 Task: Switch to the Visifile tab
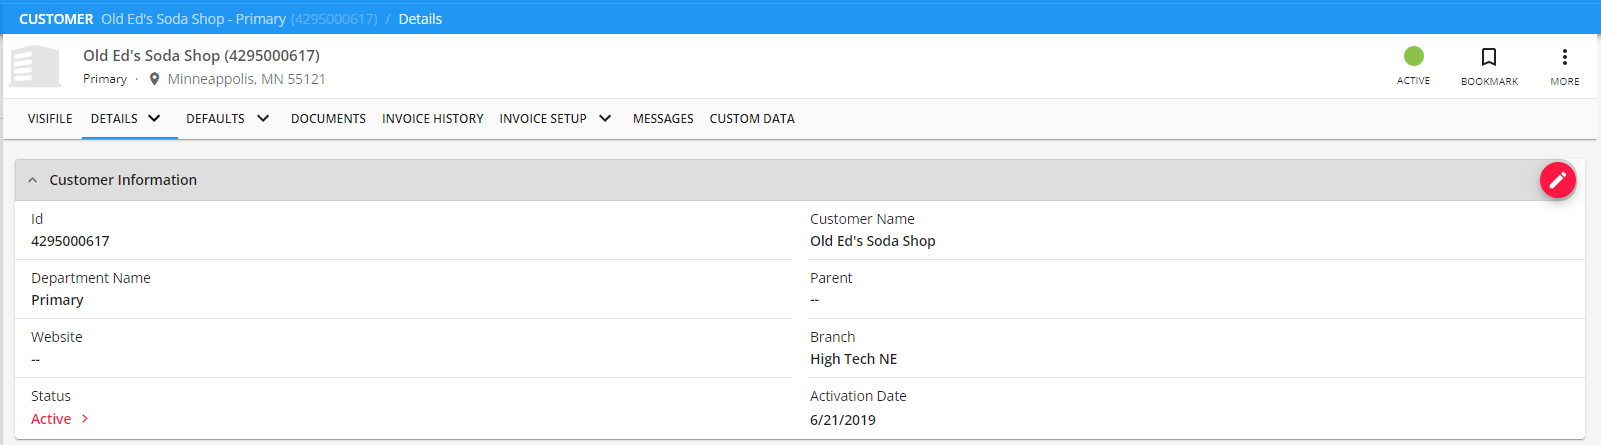pyautogui.click(x=50, y=118)
